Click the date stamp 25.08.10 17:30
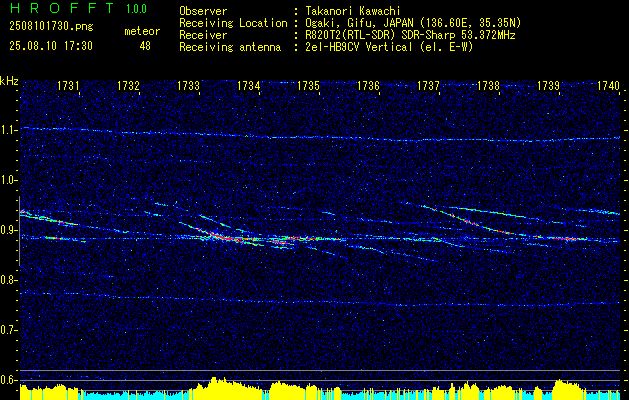This screenshot has width=629, height=400. click(51, 46)
